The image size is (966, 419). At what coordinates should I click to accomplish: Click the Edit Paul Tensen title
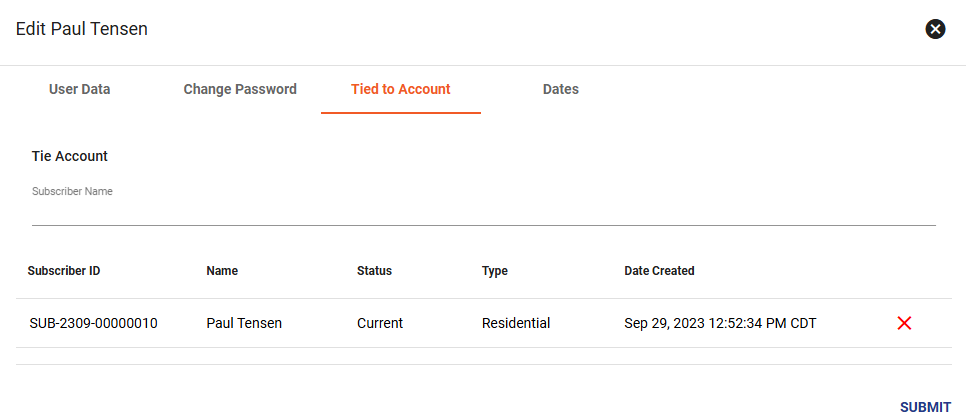coord(81,29)
